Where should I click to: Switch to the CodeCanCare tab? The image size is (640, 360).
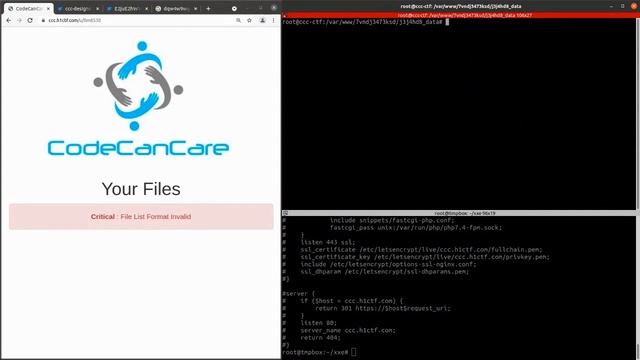[28, 9]
